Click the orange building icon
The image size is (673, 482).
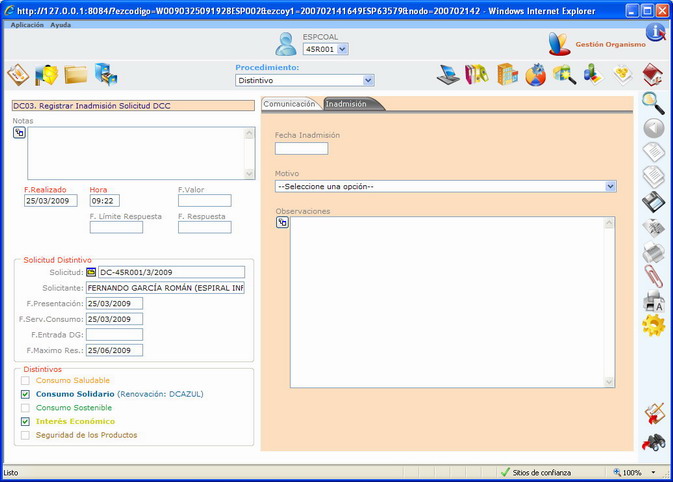click(x=507, y=75)
